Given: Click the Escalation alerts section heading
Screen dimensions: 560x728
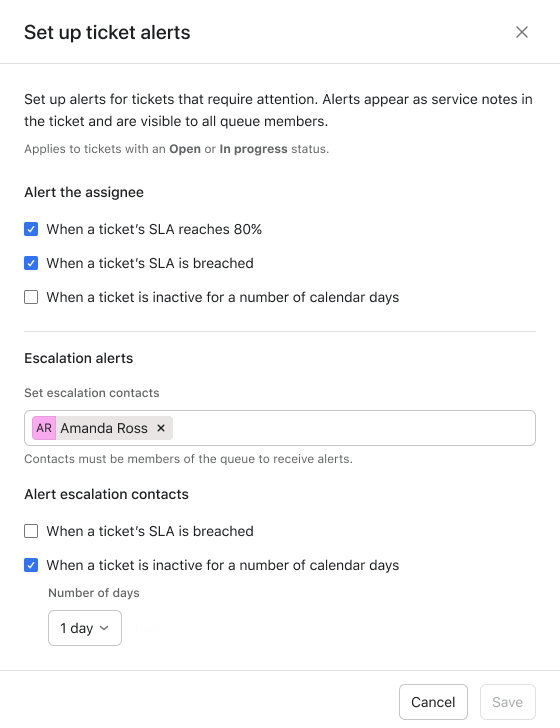Looking at the screenshot, I should coord(78,358).
